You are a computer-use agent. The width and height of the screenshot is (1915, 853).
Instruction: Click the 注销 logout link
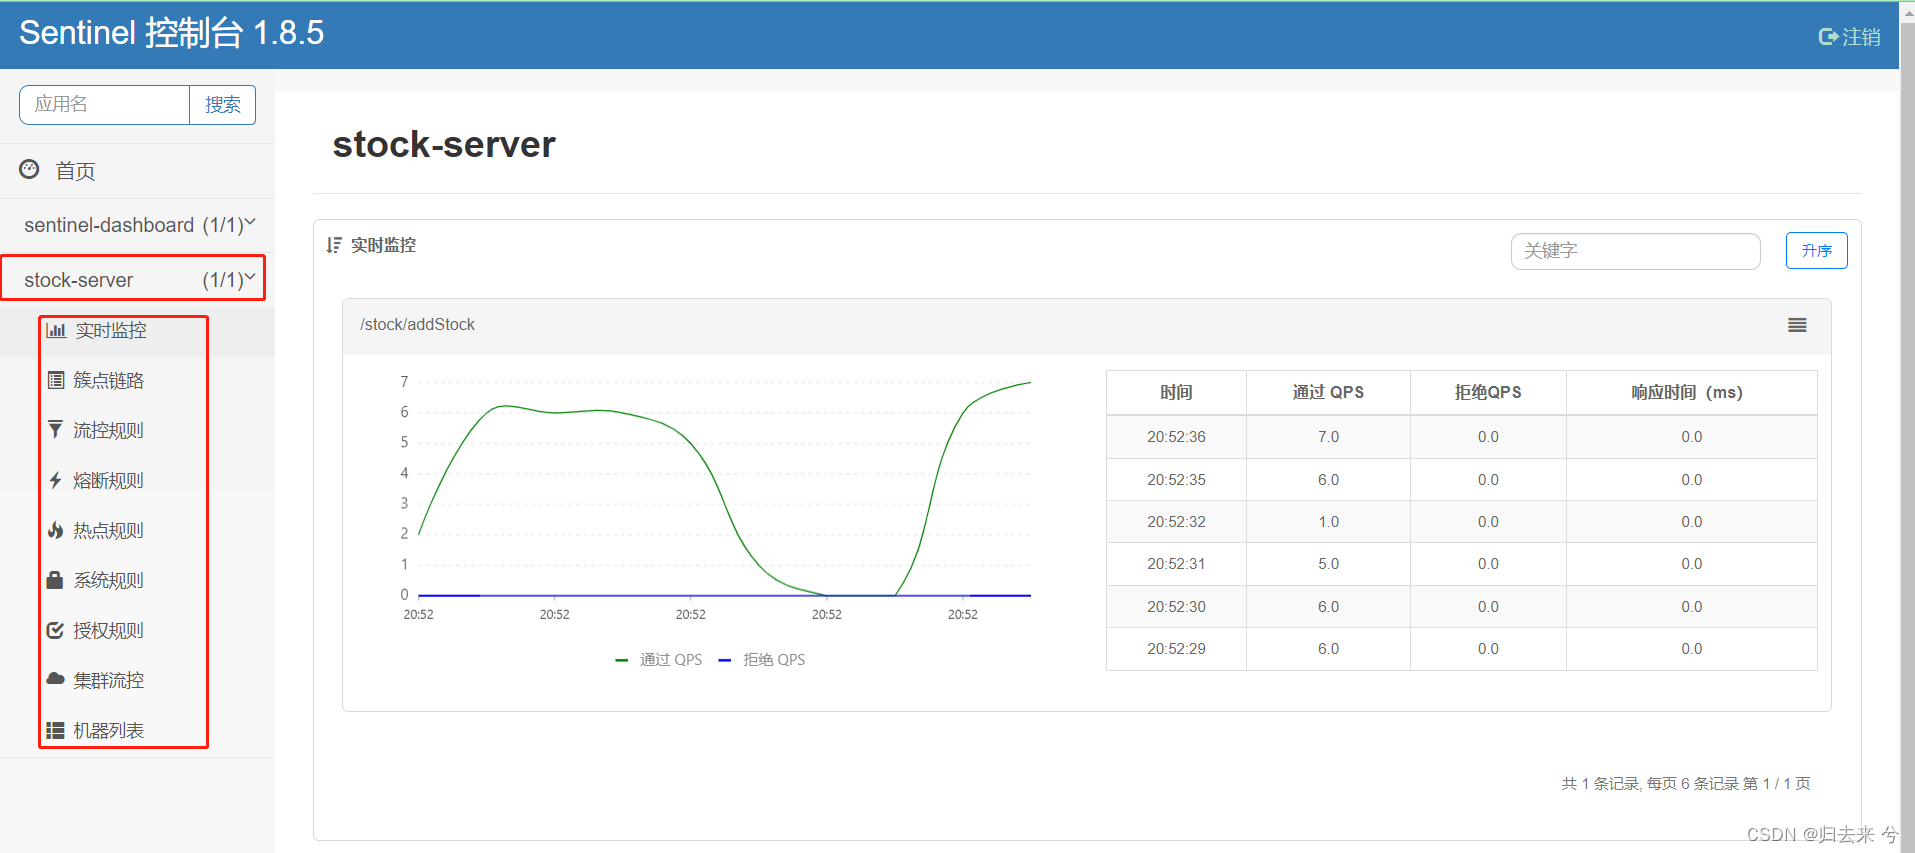(1849, 37)
